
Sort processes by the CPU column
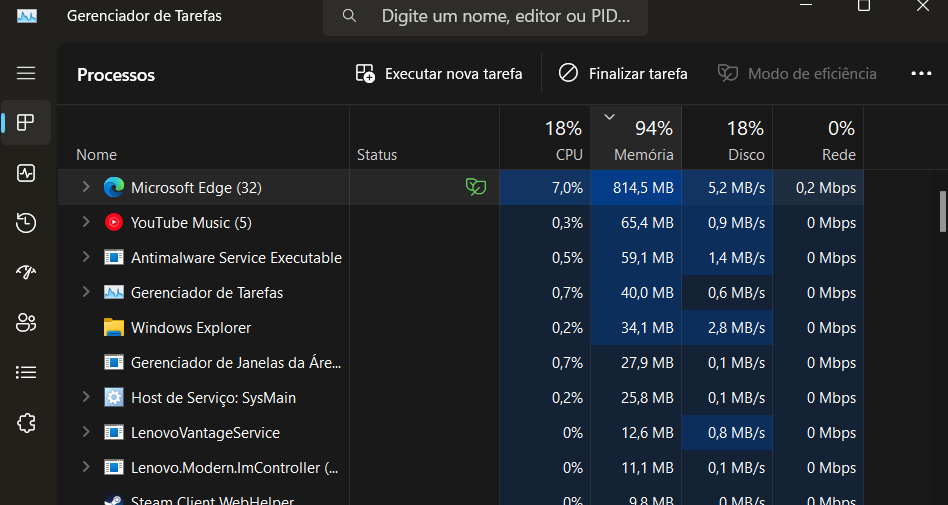pos(545,138)
